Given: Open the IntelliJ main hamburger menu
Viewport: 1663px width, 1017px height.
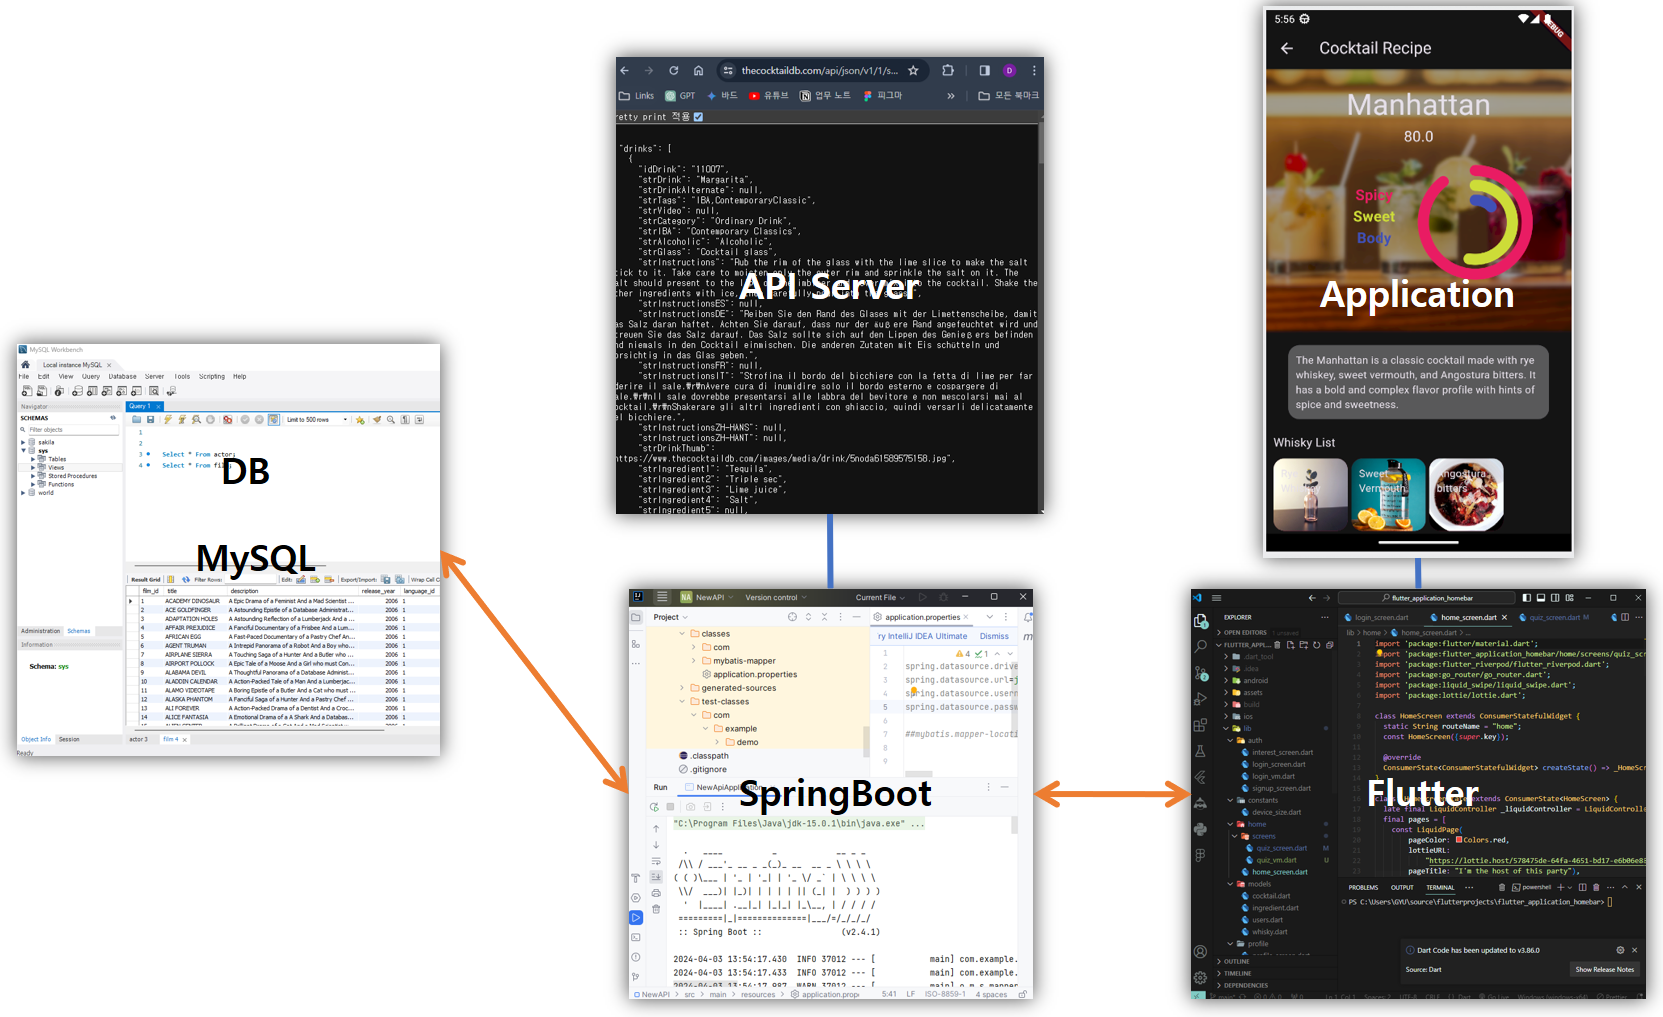Looking at the screenshot, I should point(661,597).
